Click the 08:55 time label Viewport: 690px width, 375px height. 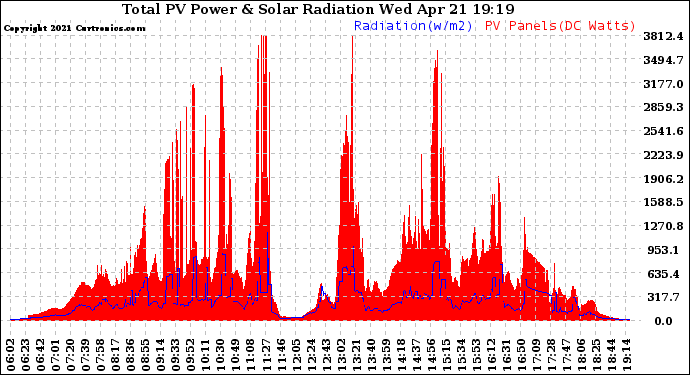(145, 354)
